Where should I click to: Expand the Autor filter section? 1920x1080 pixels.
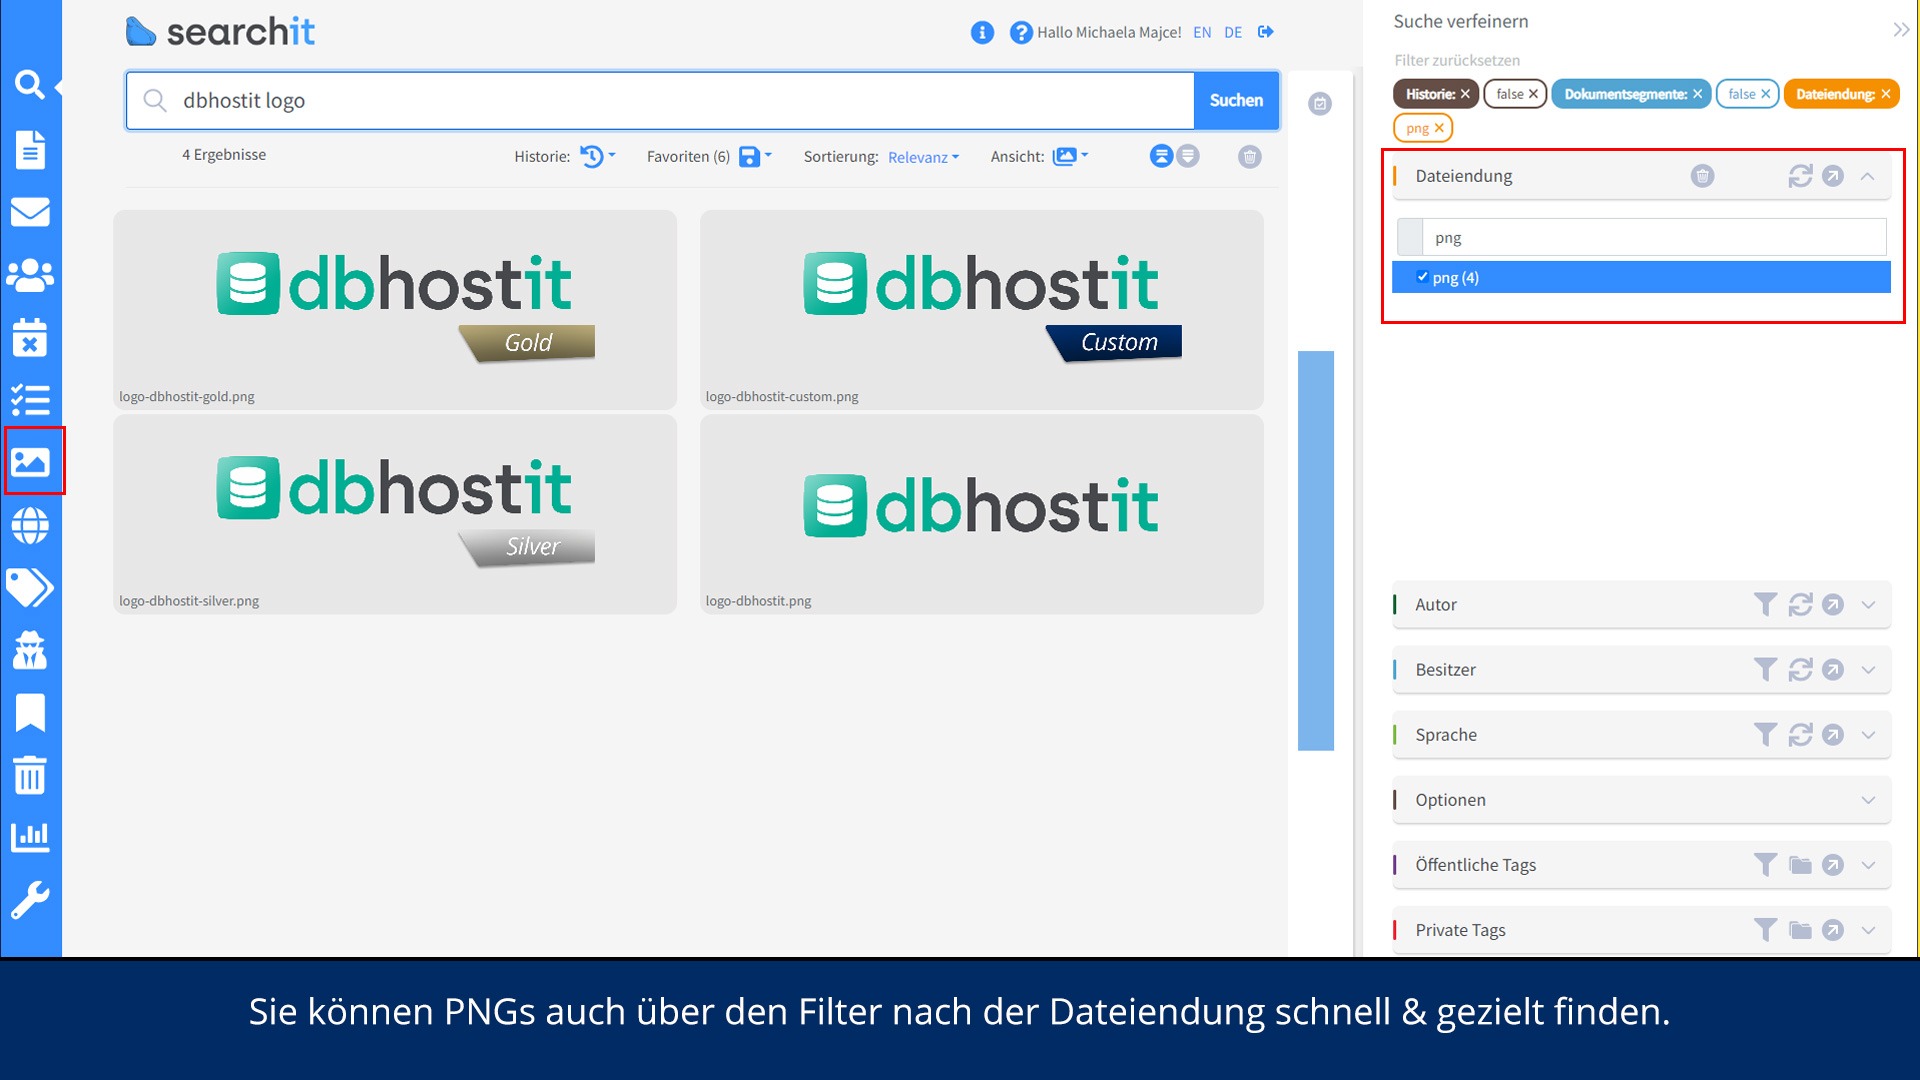tap(1868, 604)
